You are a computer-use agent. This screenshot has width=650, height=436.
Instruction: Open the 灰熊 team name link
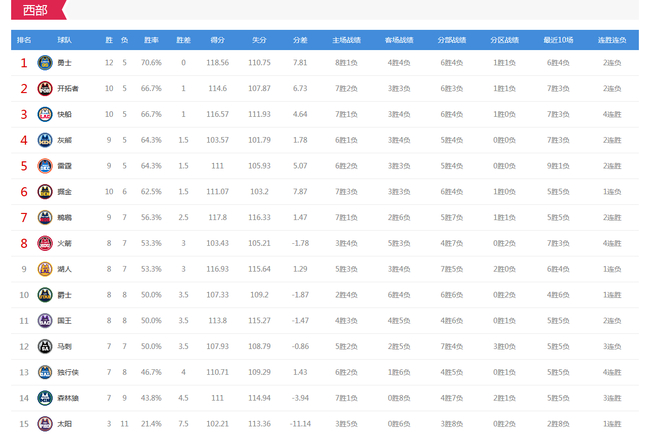(x=64, y=140)
